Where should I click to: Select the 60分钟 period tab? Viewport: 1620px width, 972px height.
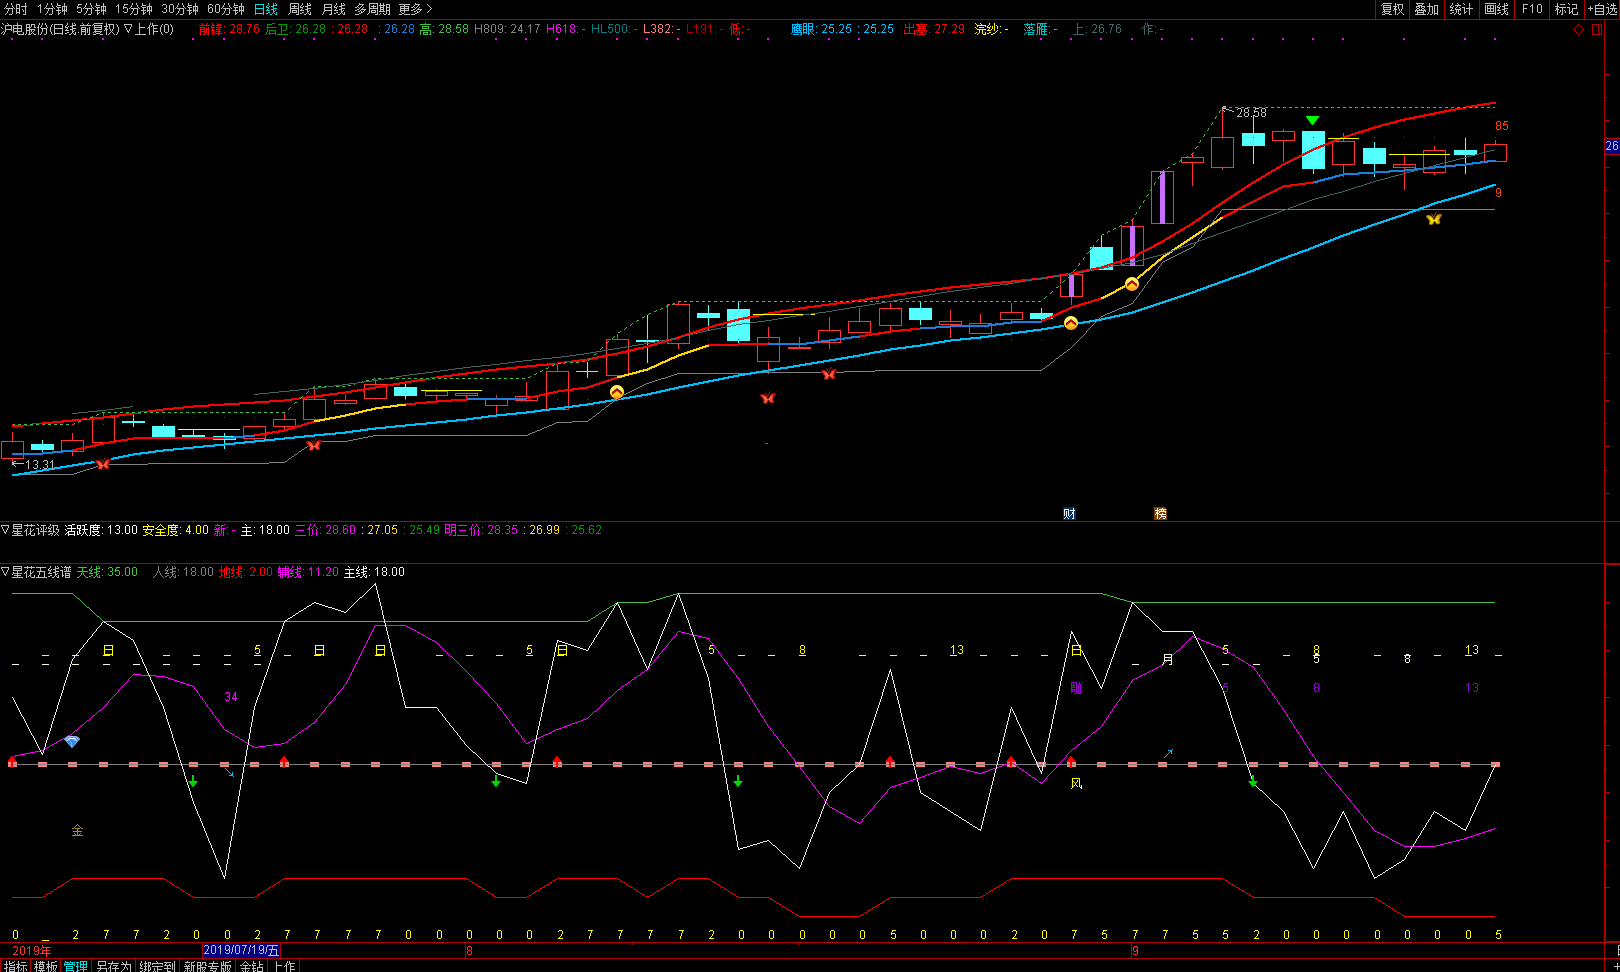pyautogui.click(x=226, y=9)
